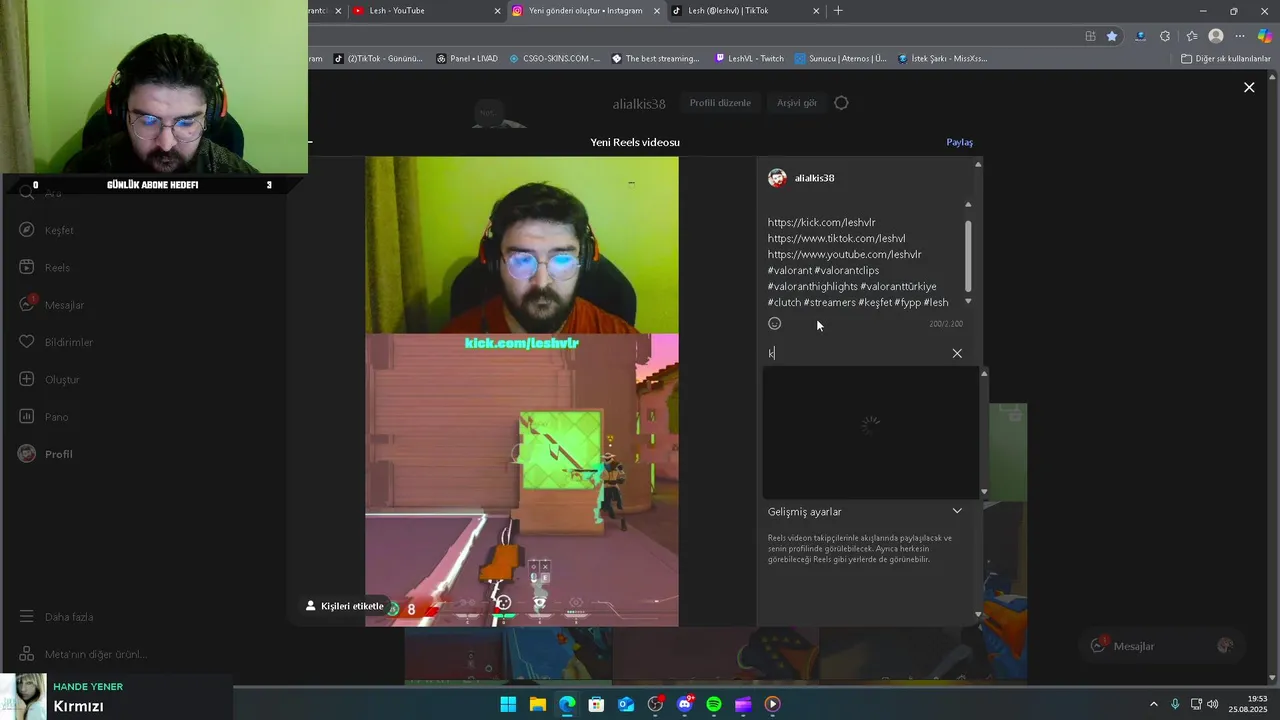The image size is (1280, 720).
Task: Close the Lesh - YouTube tab
Action: click(498, 11)
